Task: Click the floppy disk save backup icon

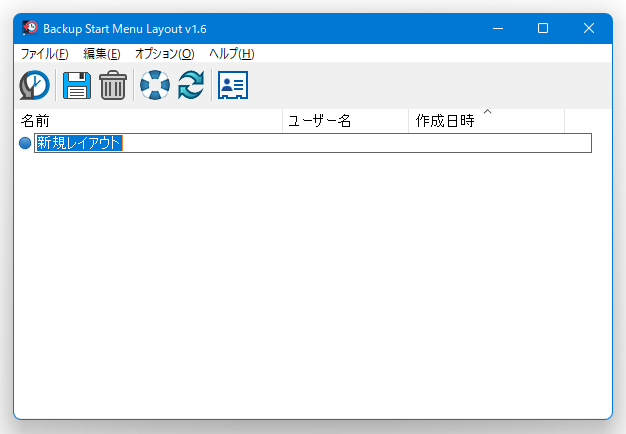Action: point(77,85)
